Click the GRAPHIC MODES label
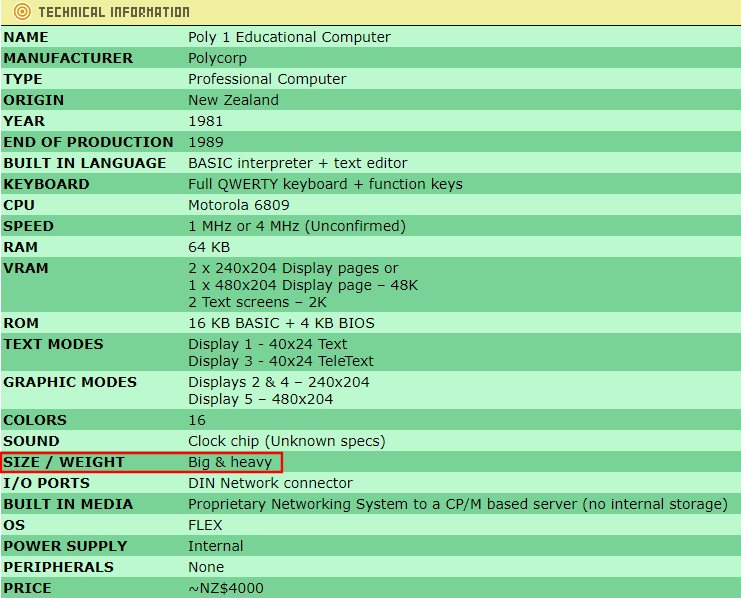The width and height of the screenshot is (741, 598). [x=70, y=382]
